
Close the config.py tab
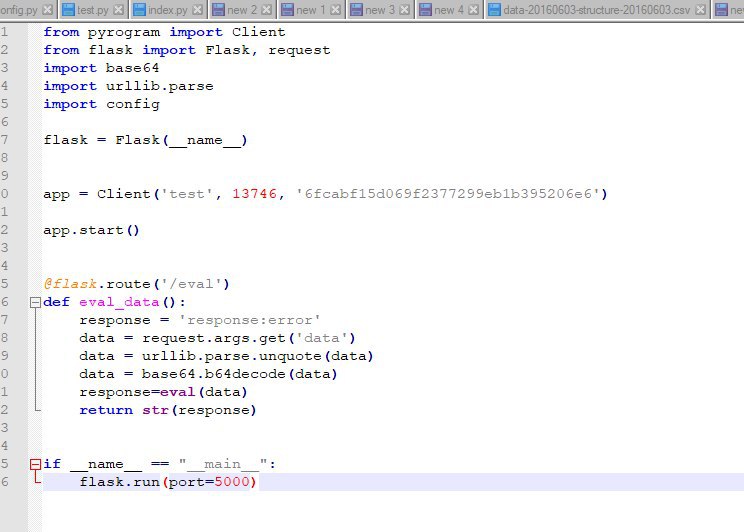(47, 9)
